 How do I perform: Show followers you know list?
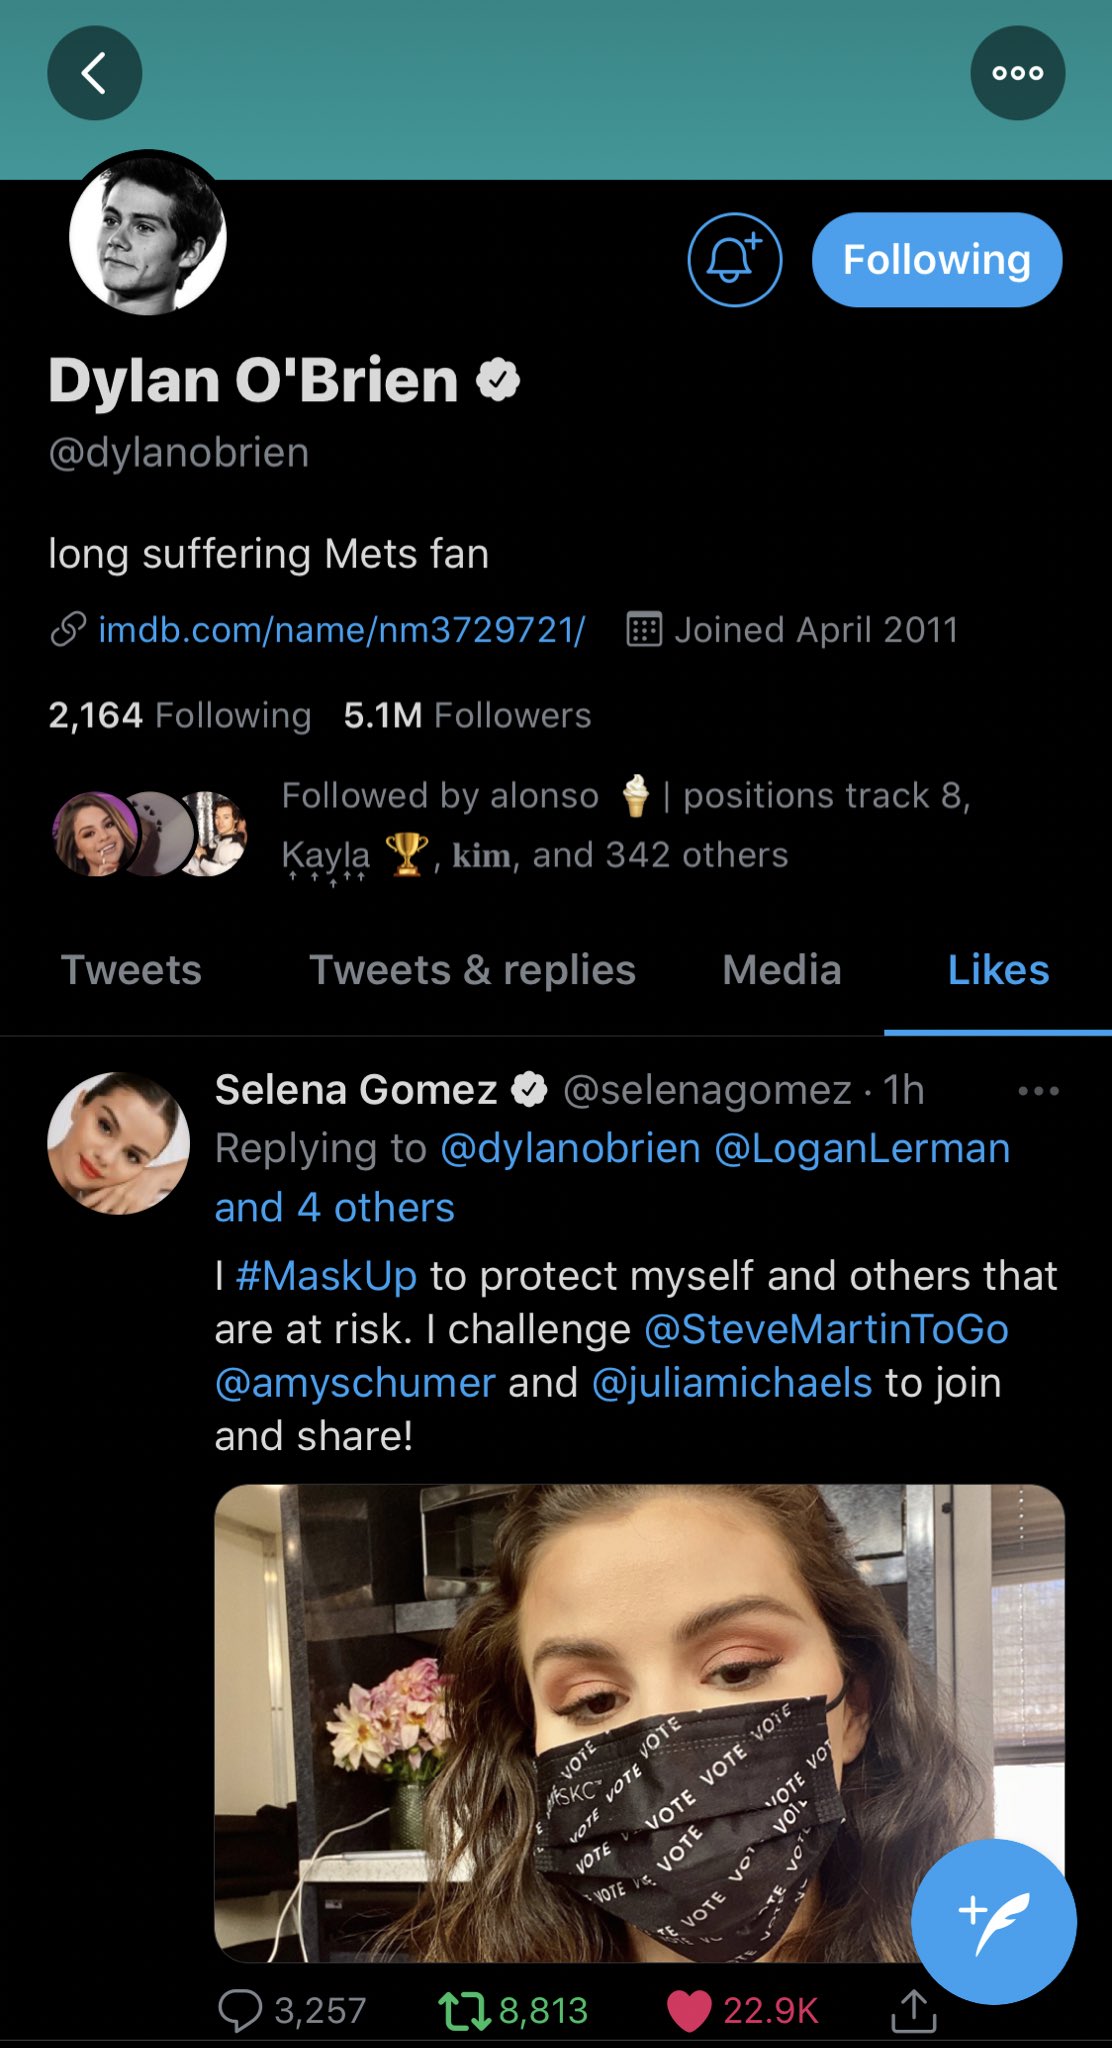click(510, 826)
